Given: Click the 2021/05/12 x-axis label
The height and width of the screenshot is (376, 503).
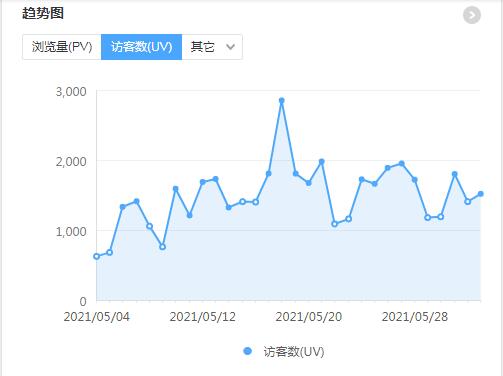Looking at the screenshot, I should (x=203, y=316).
